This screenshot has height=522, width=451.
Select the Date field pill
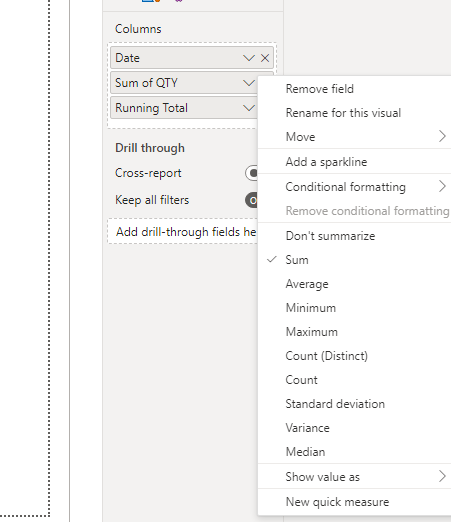(x=192, y=58)
